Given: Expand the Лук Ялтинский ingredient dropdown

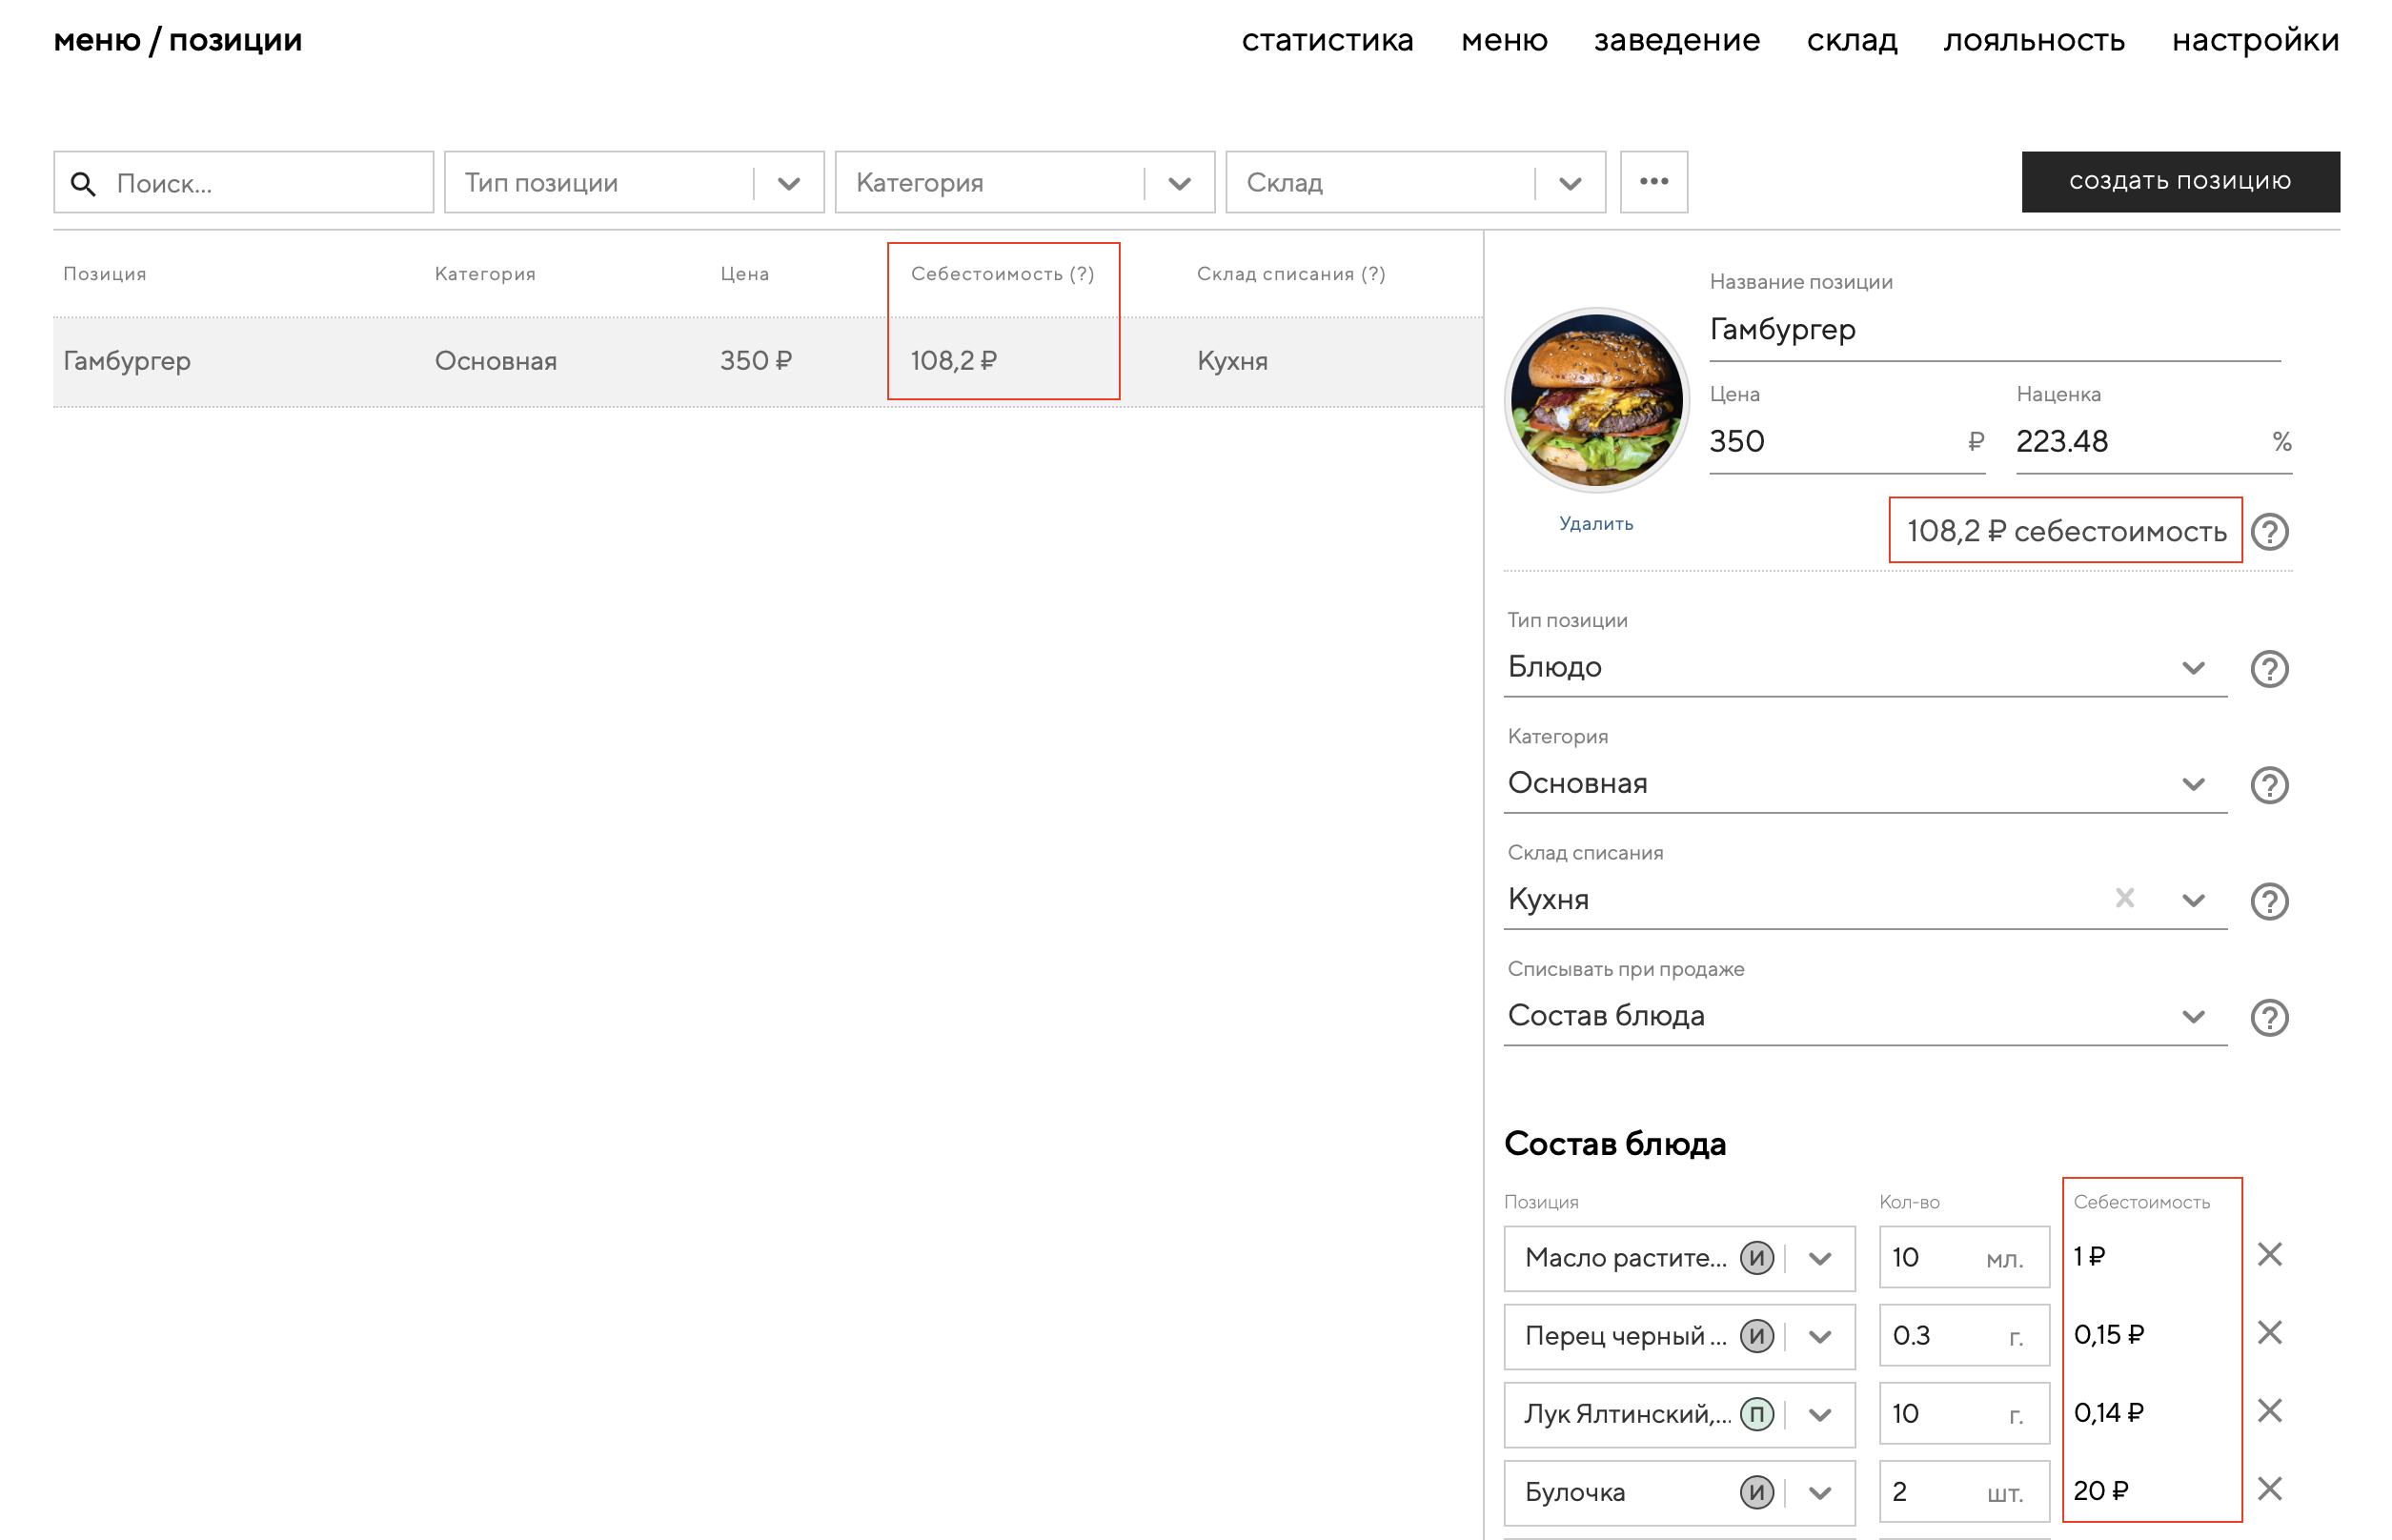Looking at the screenshot, I should point(1820,1415).
